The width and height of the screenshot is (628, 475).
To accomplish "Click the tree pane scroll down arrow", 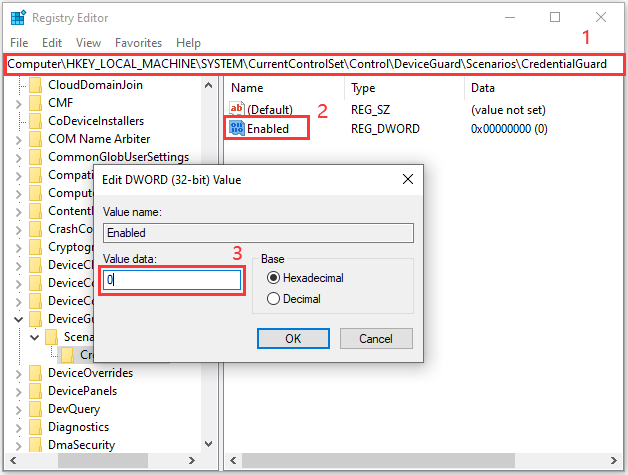I will coord(208,444).
